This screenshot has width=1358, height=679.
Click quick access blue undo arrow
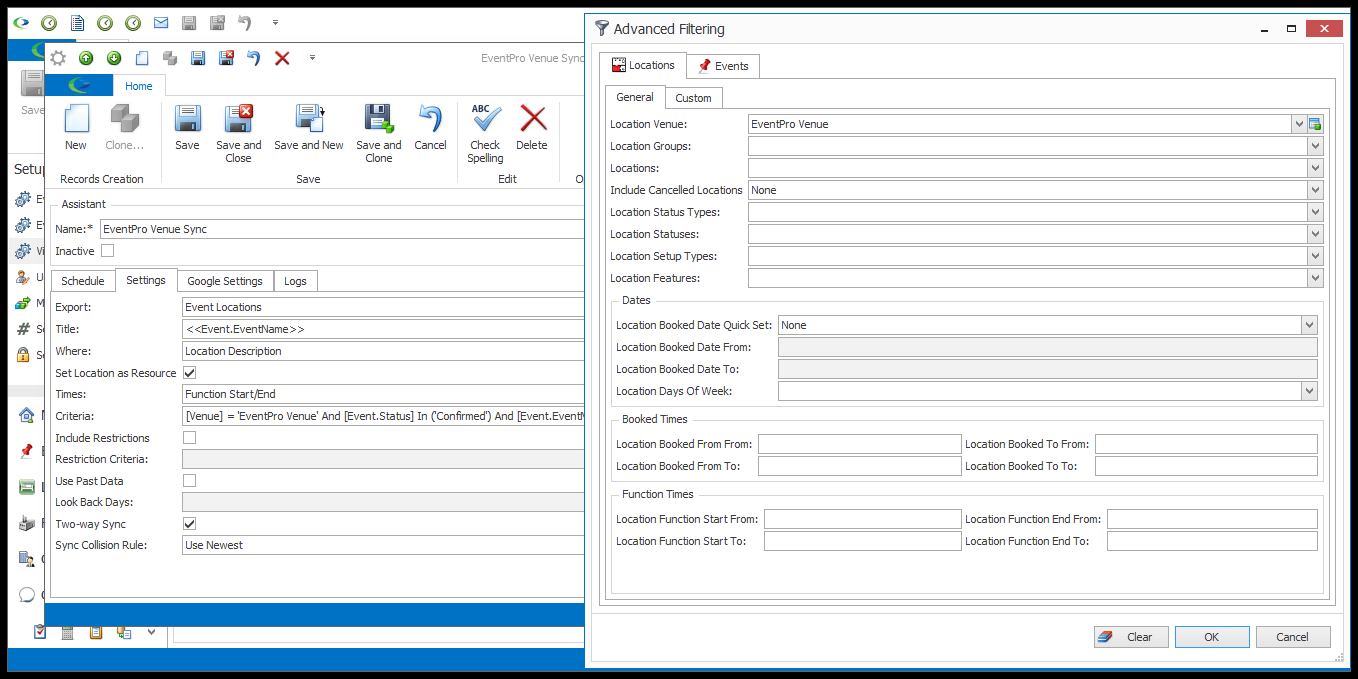point(254,58)
